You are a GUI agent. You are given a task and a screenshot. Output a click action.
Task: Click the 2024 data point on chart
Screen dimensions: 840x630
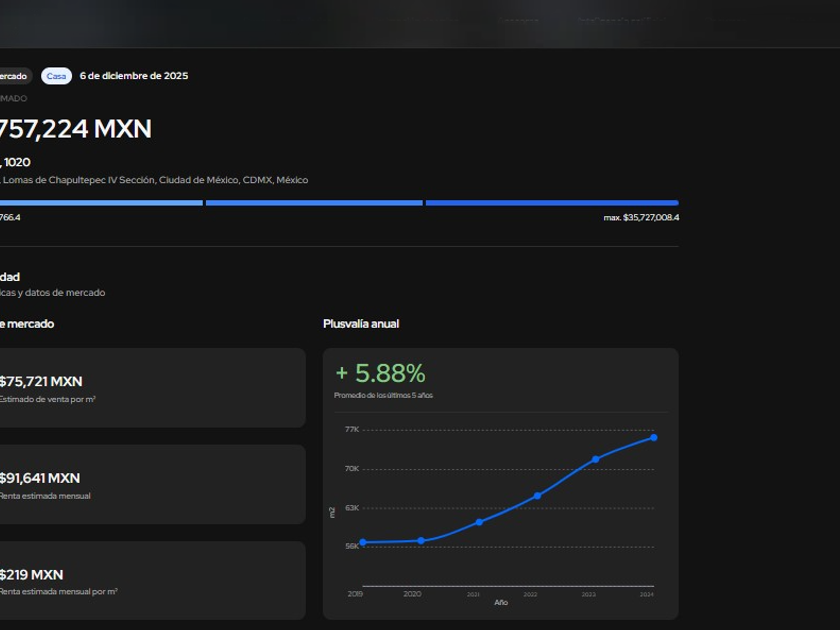tap(654, 437)
